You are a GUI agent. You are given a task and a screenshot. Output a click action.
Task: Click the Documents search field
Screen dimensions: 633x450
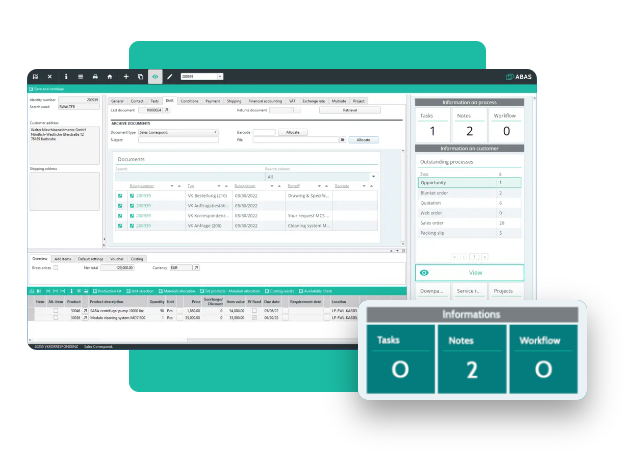point(189,177)
